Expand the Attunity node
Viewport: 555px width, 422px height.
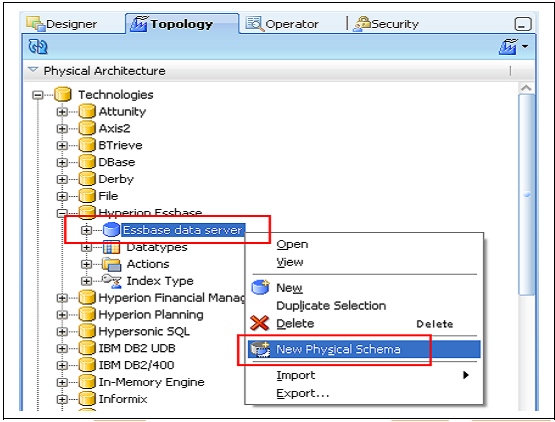click(62, 112)
